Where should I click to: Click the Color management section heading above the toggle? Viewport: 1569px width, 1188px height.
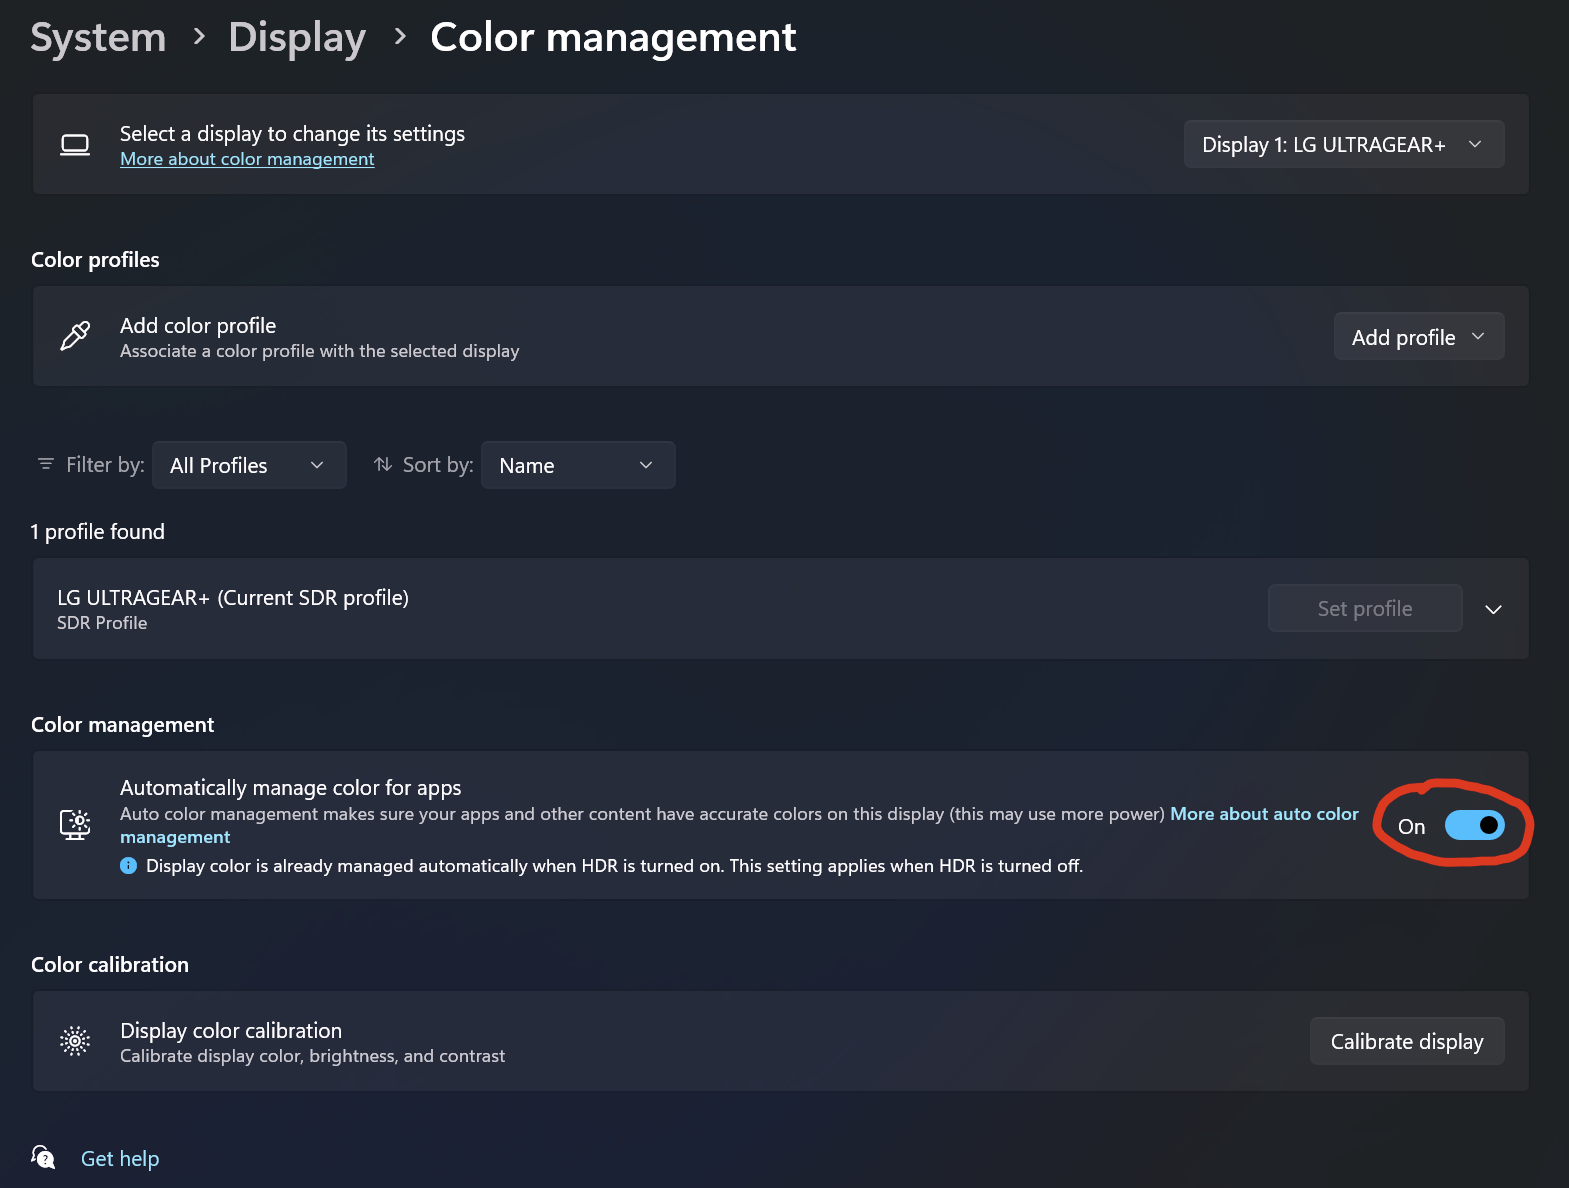[x=122, y=725]
